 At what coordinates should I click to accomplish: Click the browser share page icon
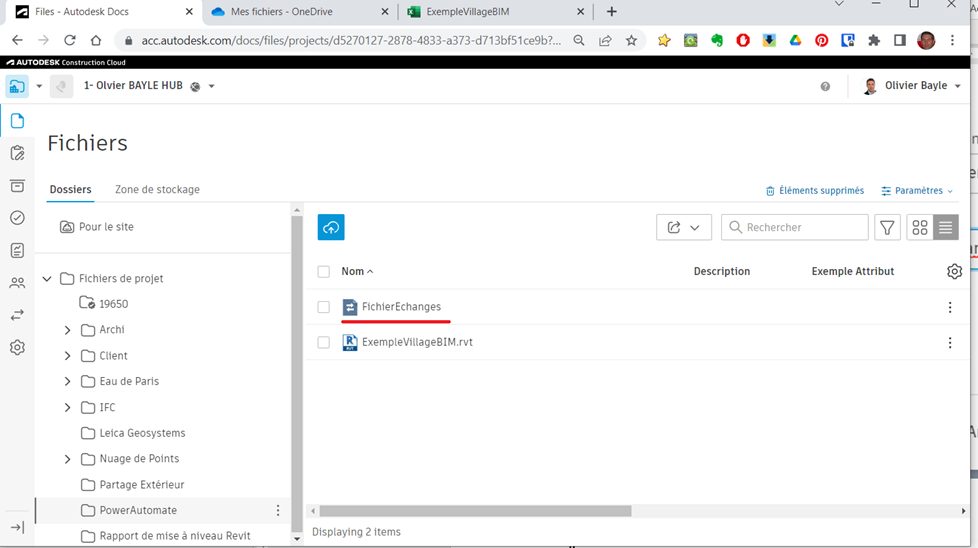point(605,40)
